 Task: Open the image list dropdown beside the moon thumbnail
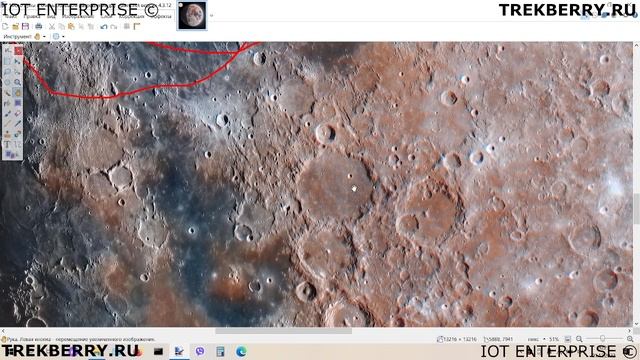pyautogui.click(x=211, y=16)
